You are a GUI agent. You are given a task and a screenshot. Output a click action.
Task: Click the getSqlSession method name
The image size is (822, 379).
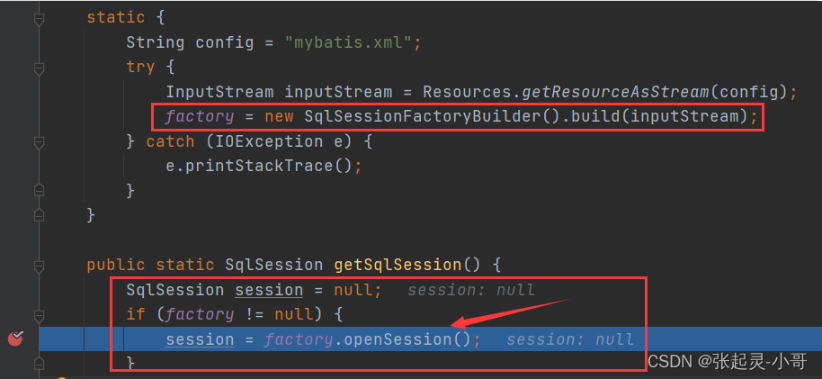click(x=398, y=265)
